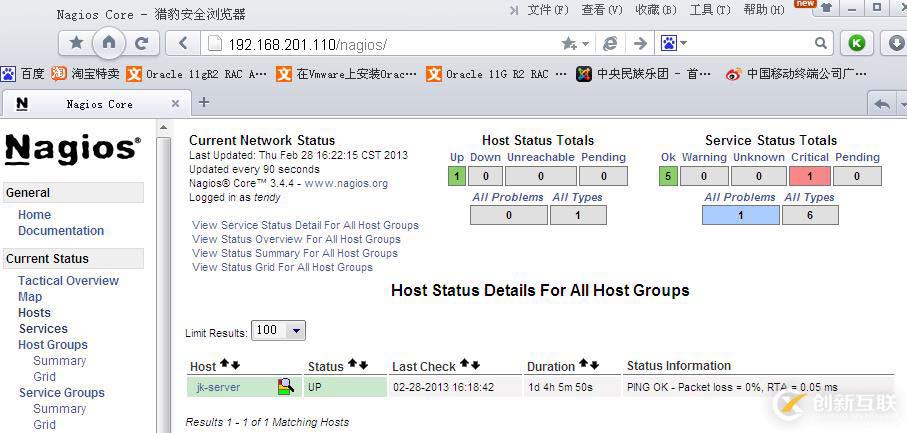Viewport: 907px width, 433px height.
Task: Click the search magnifier icon
Action: [820, 43]
